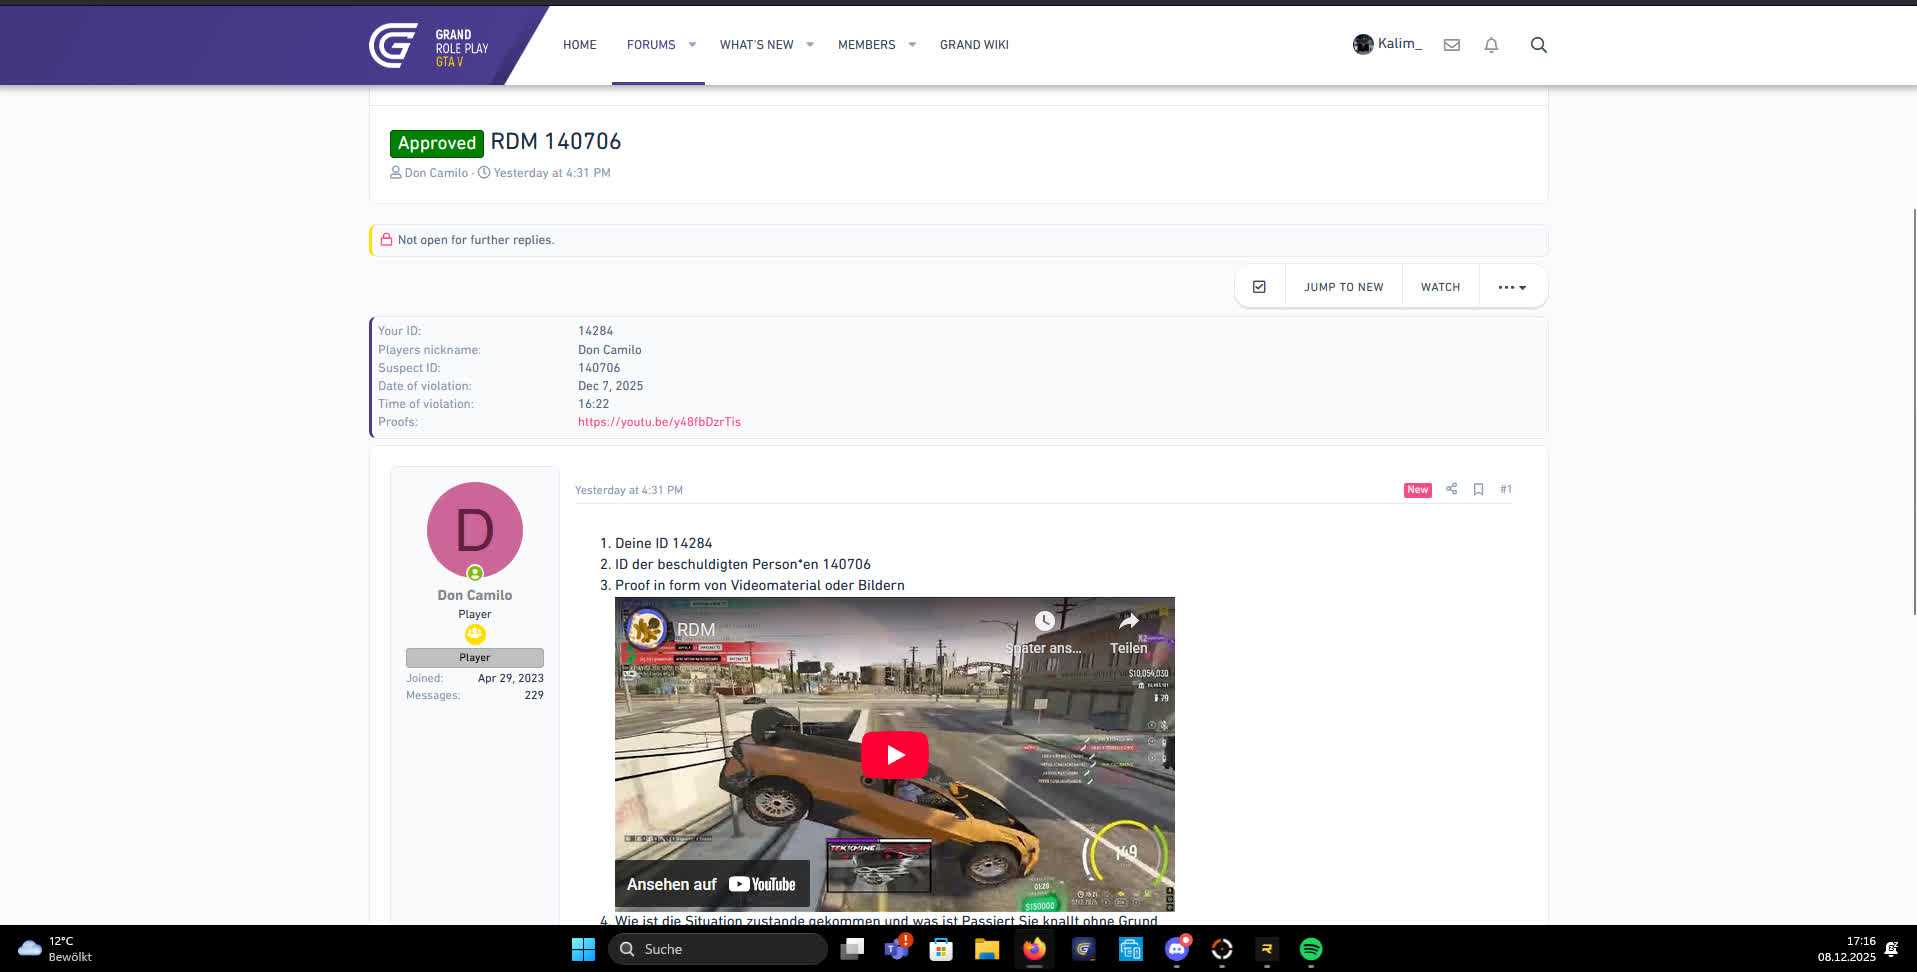Open the more options ellipsis dropdown
This screenshot has height=972, width=1917.
1511,286
